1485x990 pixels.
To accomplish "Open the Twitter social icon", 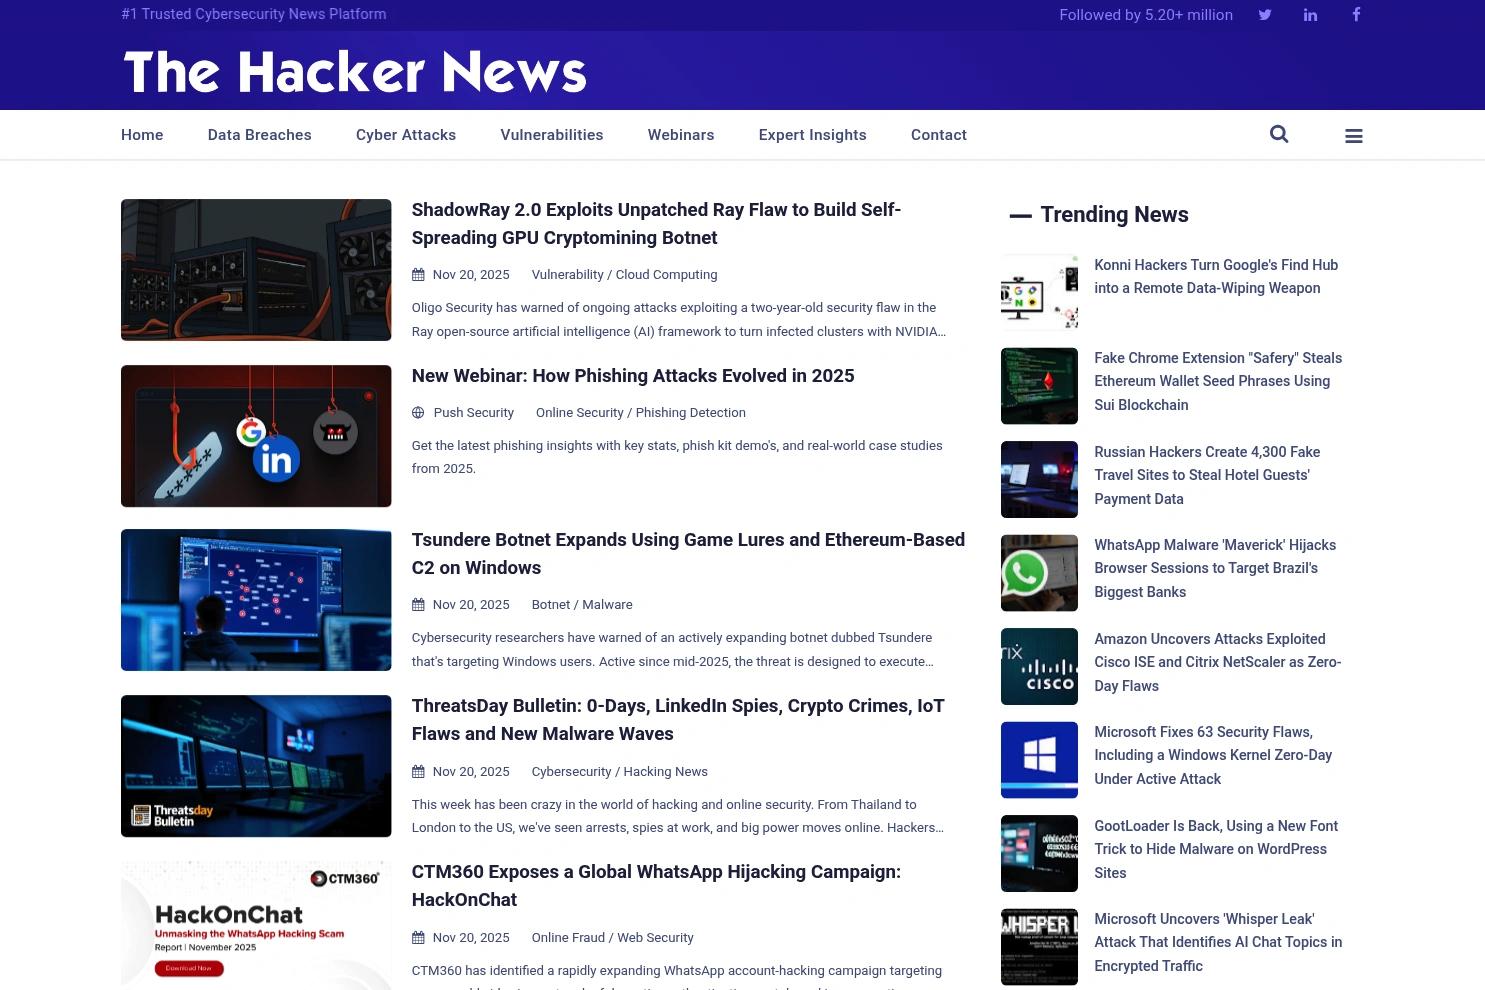I will (1265, 15).
